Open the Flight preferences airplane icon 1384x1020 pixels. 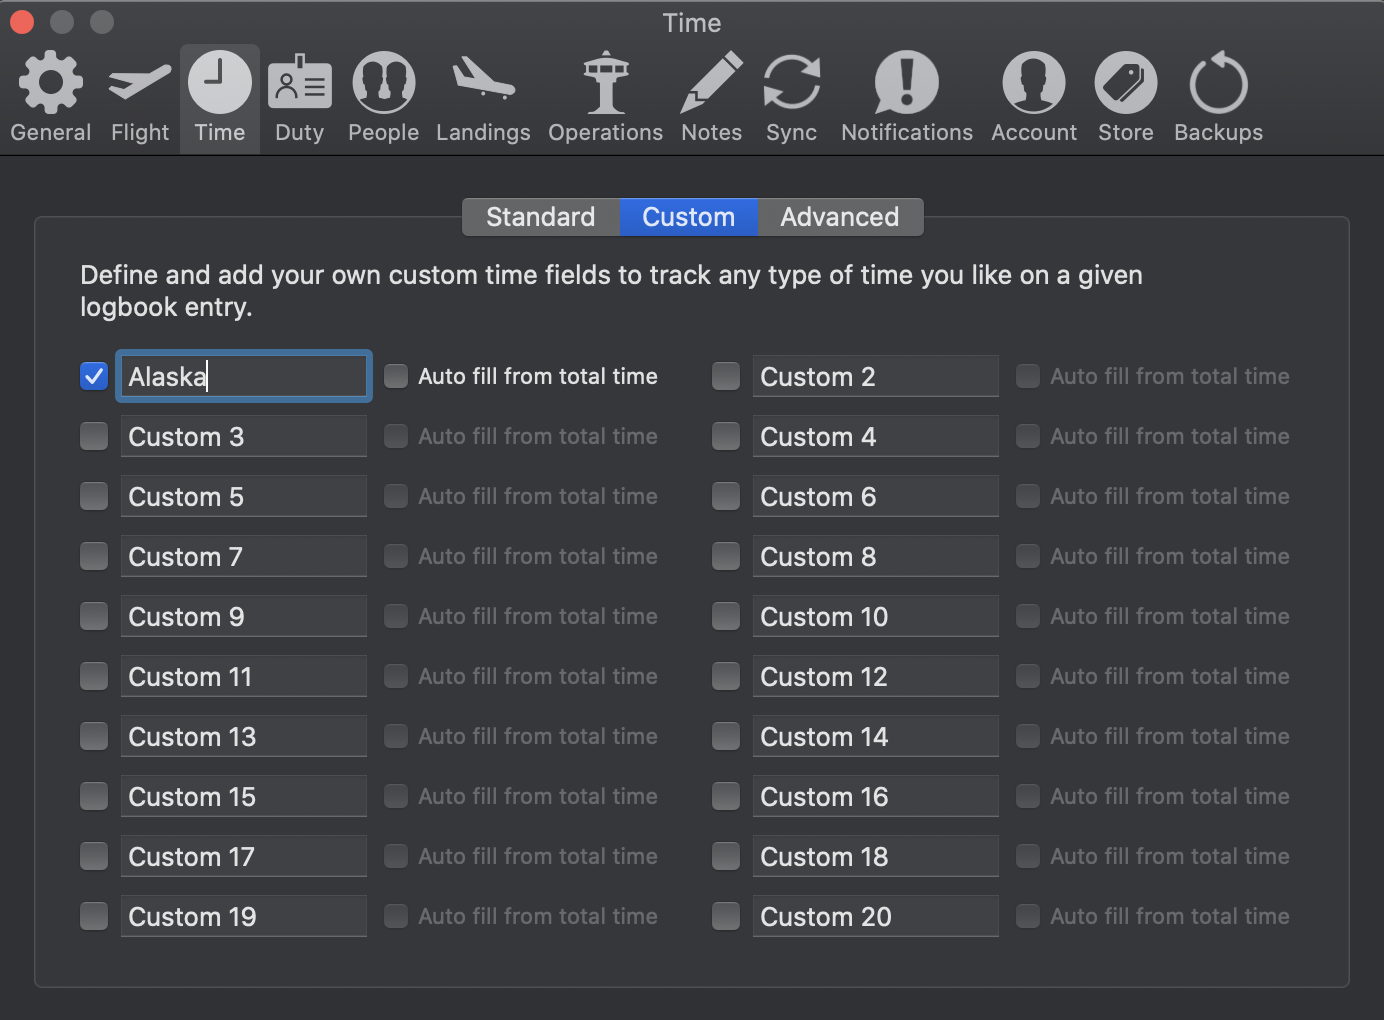click(x=140, y=82)
